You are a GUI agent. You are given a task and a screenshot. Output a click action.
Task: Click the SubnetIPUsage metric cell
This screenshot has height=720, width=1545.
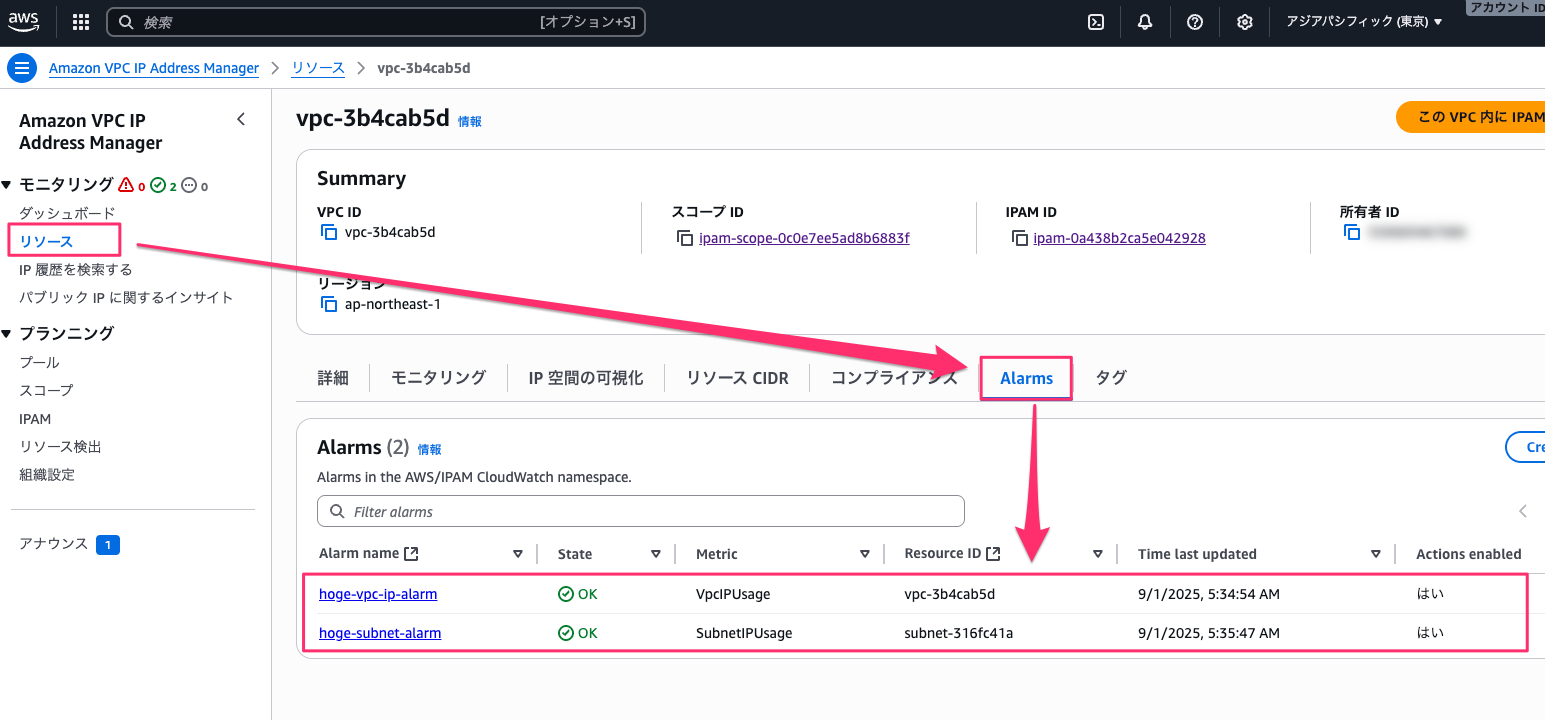coord(744,633)
